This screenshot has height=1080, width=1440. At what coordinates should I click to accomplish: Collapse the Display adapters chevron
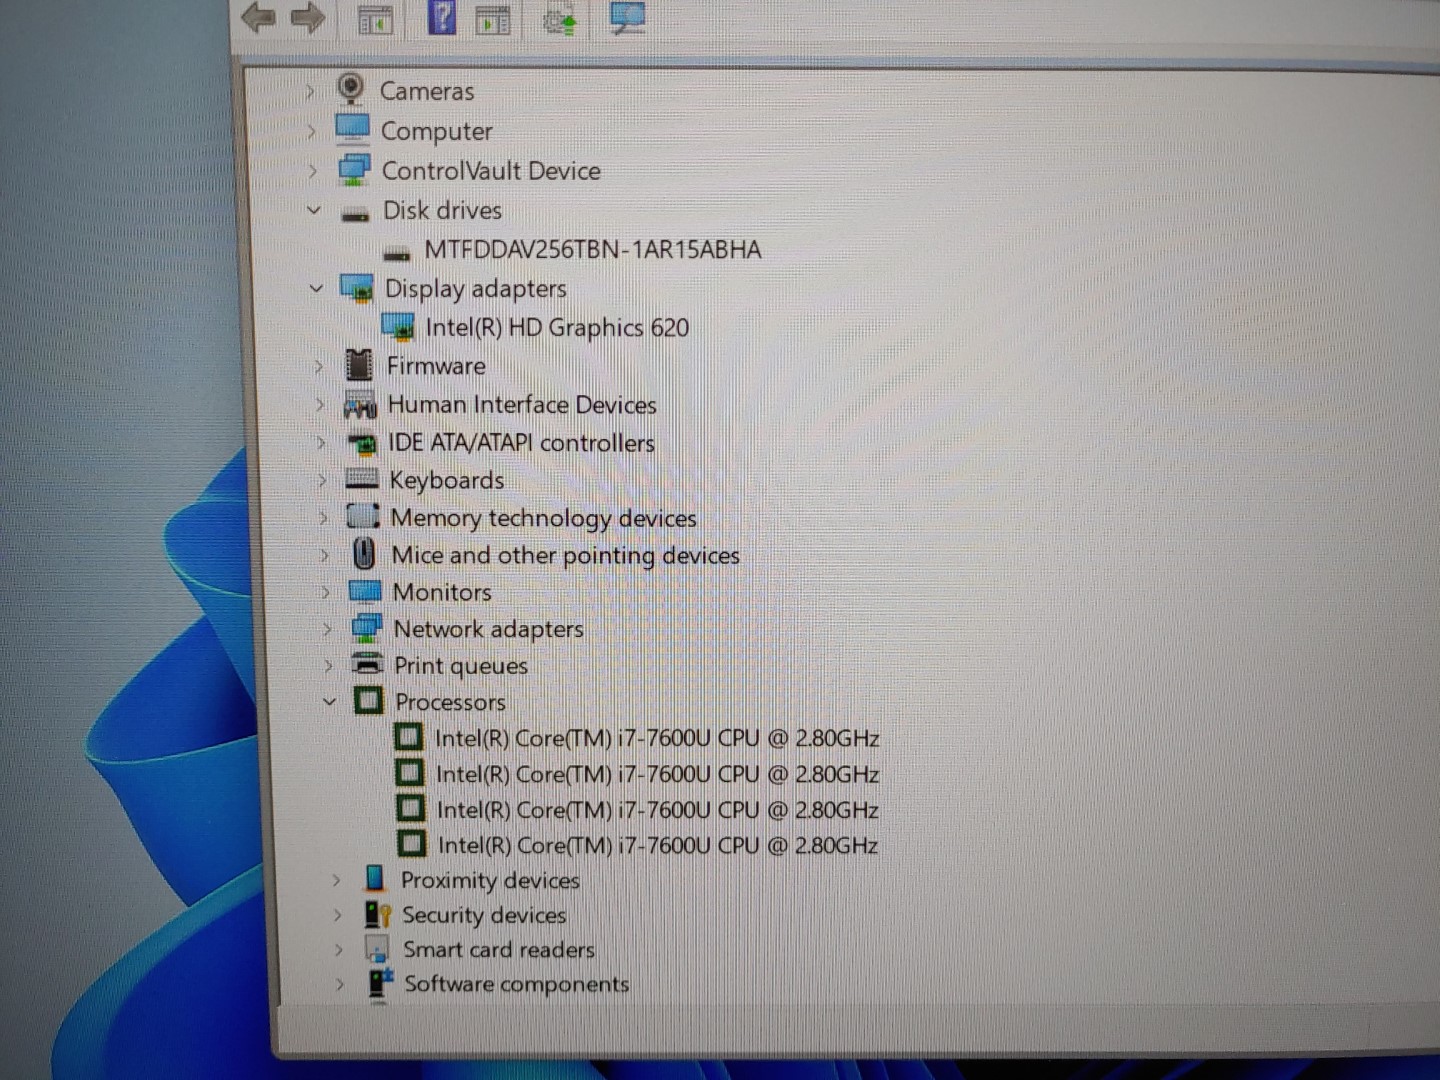pos(316,289)
